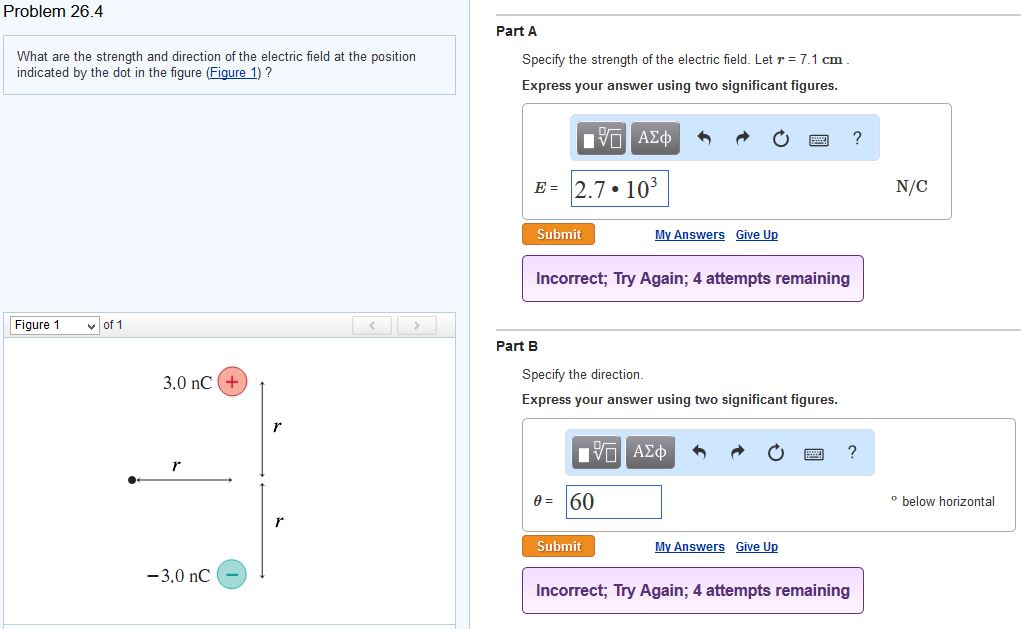Click redo arrow in Part A toolbar
Image resolution: width=1021 pixels, height=629 pixels.
(742, 139)
